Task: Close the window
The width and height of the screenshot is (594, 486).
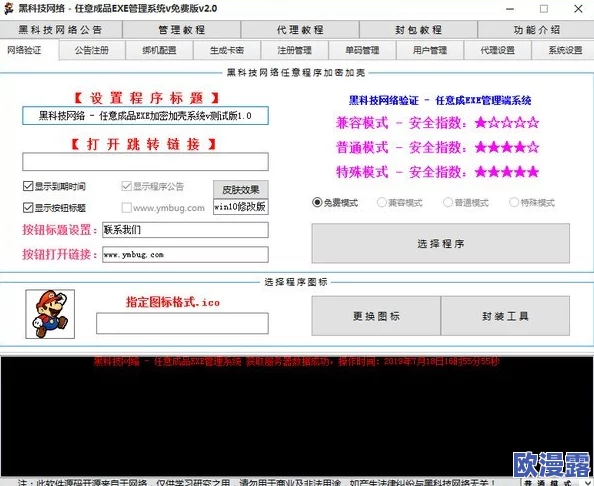Action: [x=578, y=9]
